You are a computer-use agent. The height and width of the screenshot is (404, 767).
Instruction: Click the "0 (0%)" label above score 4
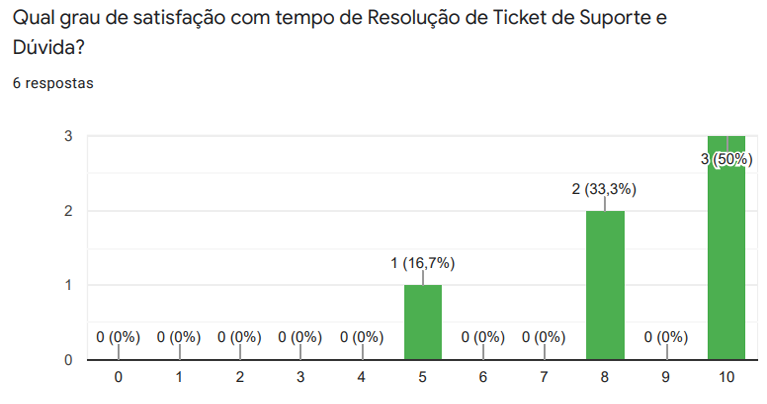click(362, 337)
